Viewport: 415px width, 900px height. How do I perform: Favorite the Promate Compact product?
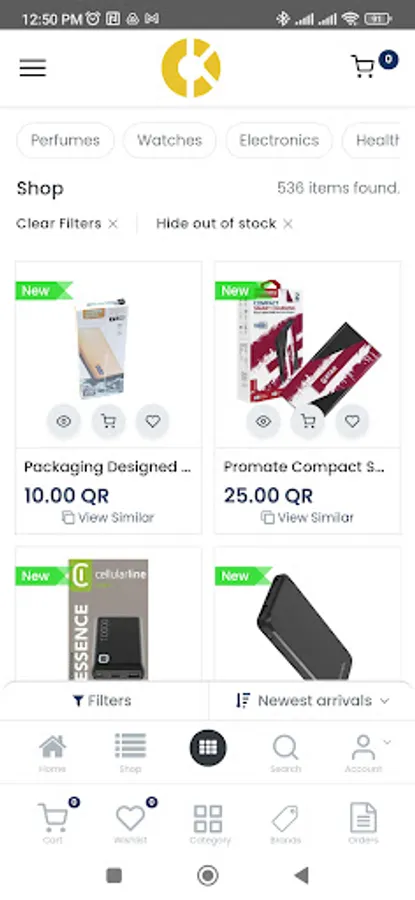pyautogui.click(x=352, y=421)
